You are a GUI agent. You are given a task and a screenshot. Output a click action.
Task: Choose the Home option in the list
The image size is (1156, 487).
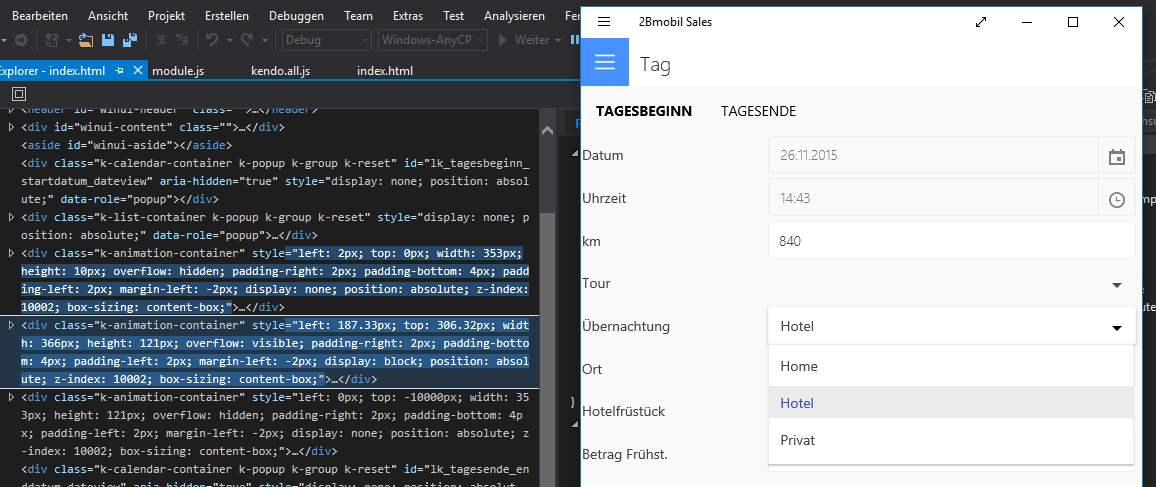(x=799, y=366)
